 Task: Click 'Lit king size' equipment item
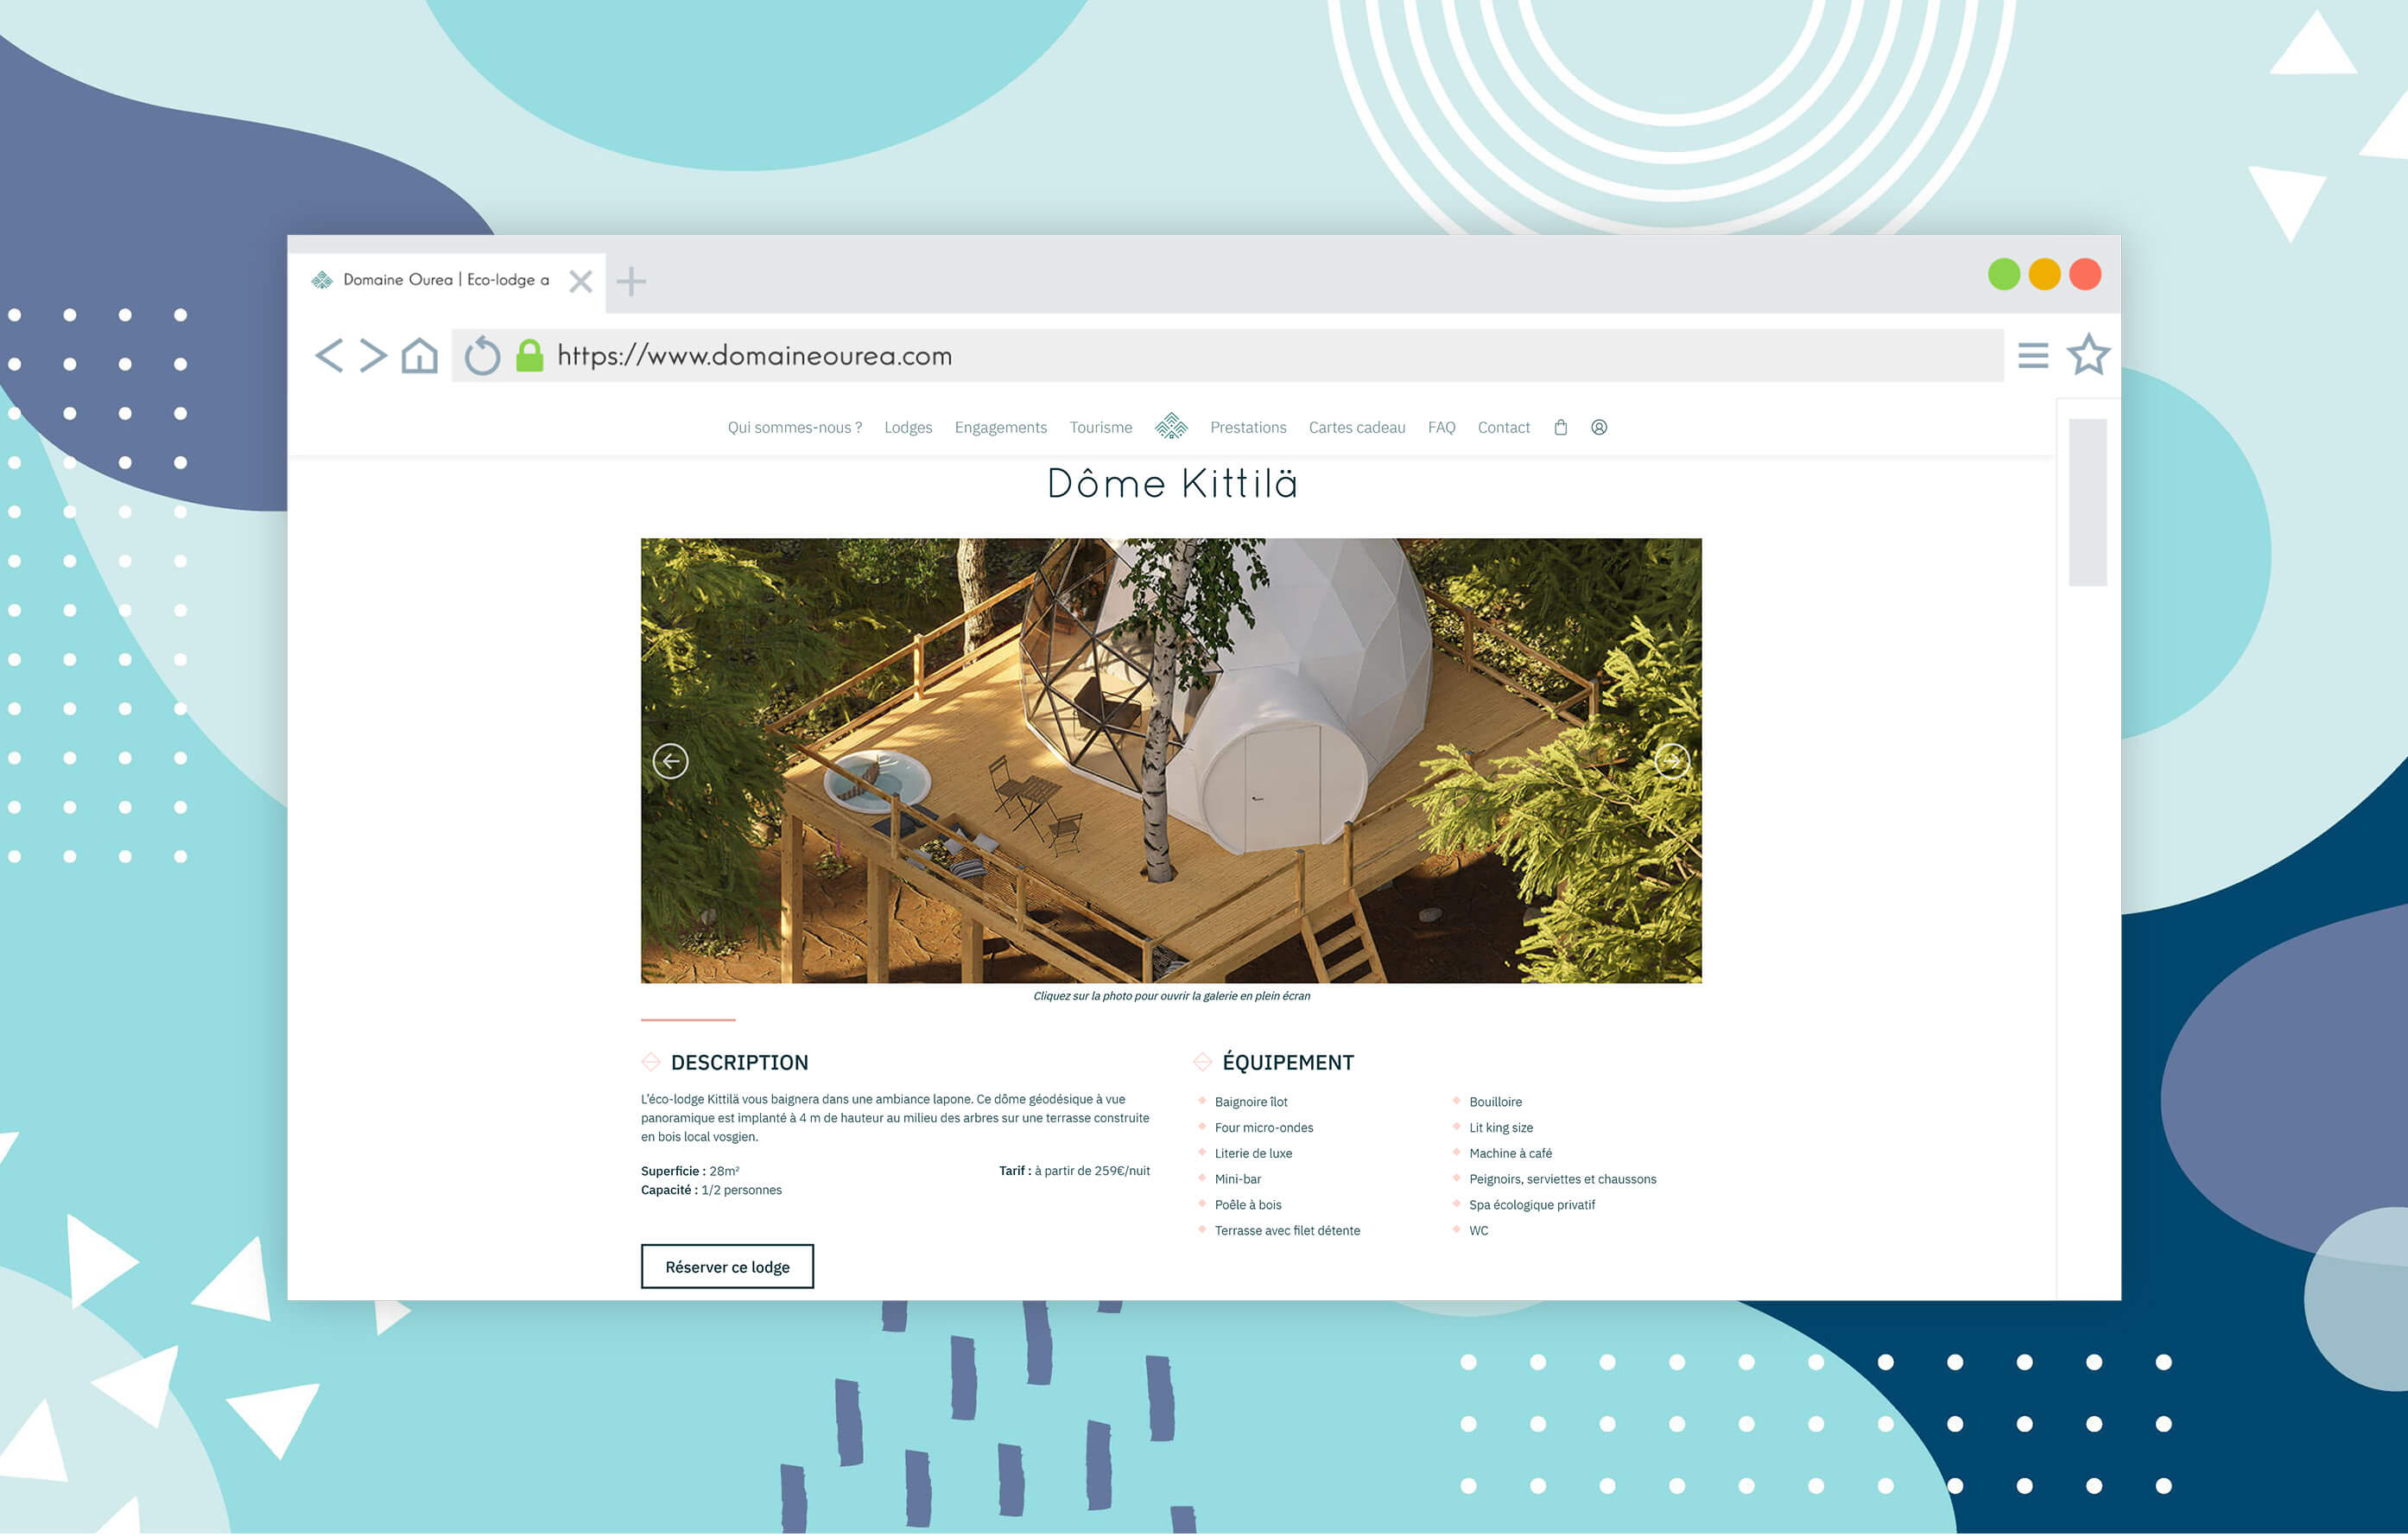[x=1501, y=1130]
